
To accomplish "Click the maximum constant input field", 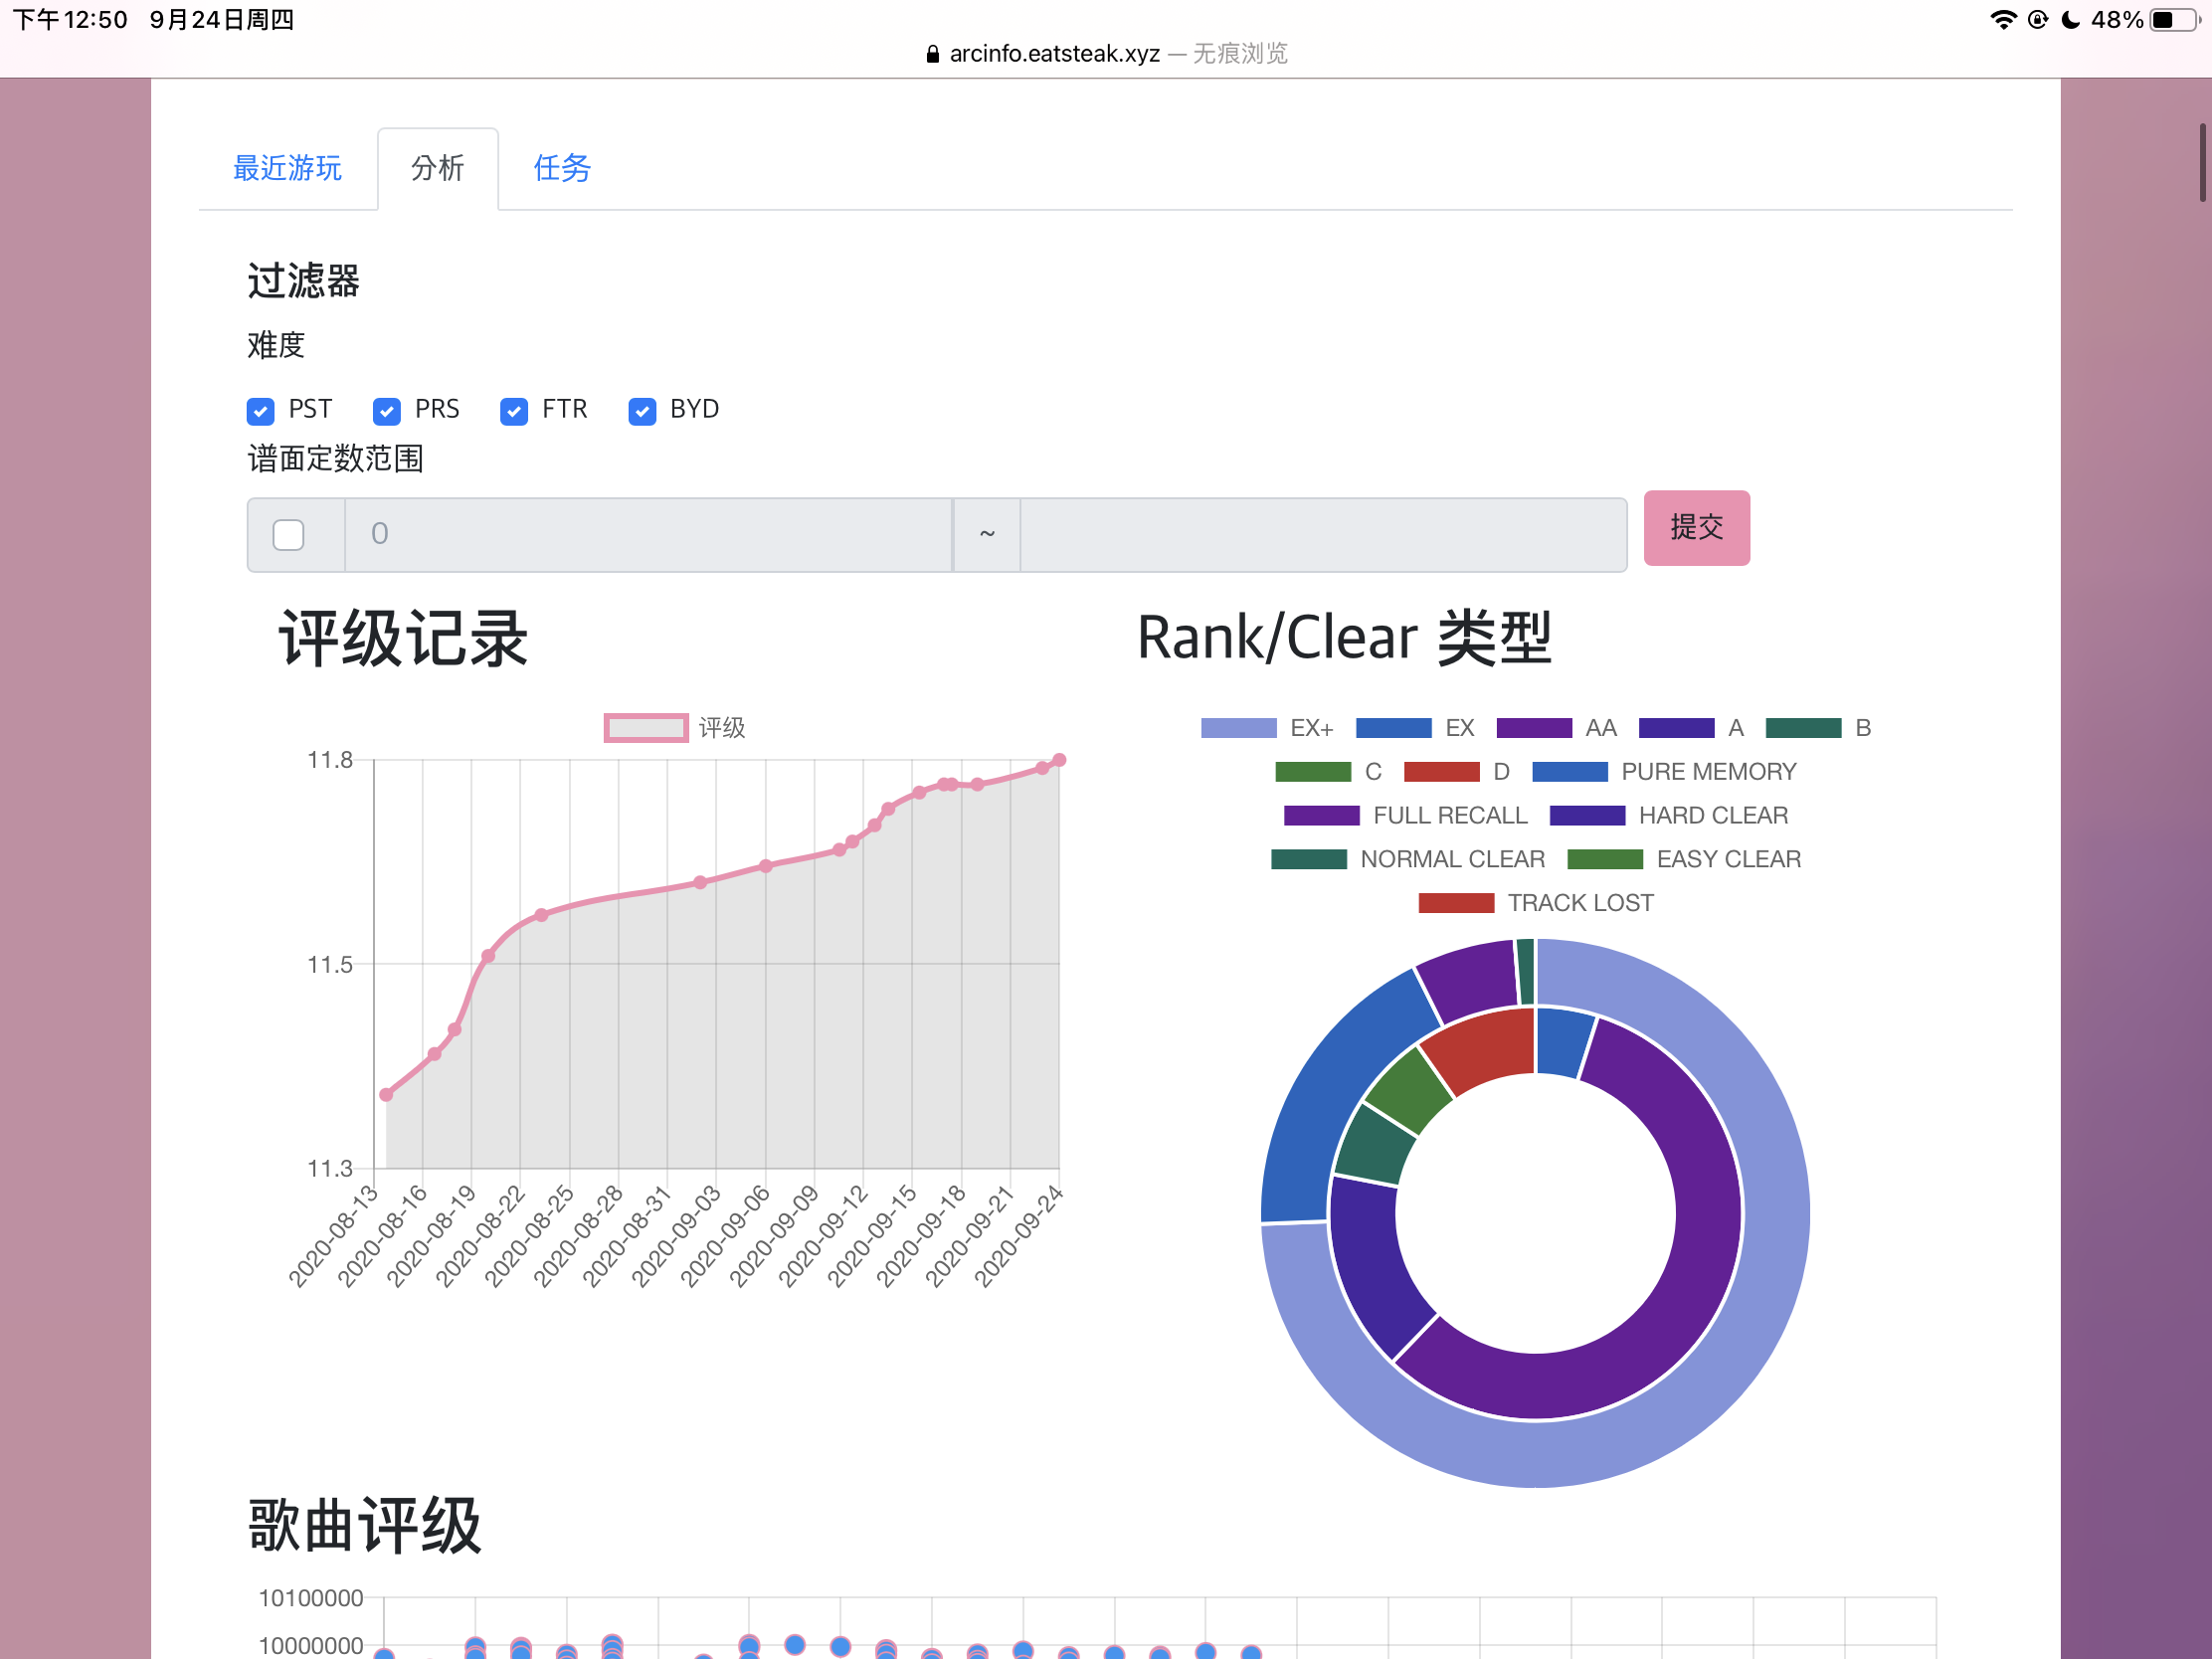I will click(1322, 535).
